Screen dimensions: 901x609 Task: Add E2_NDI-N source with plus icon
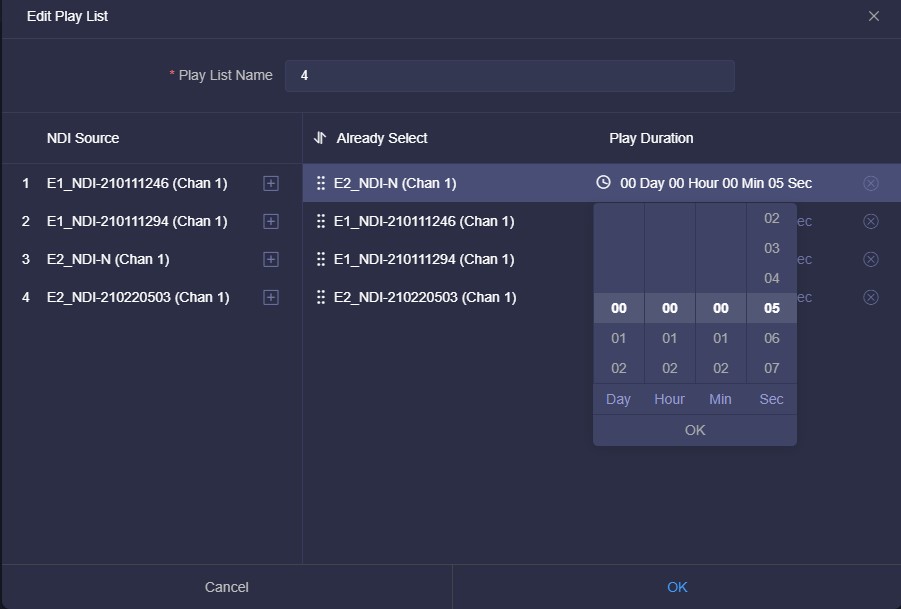(x=271, y=259)
